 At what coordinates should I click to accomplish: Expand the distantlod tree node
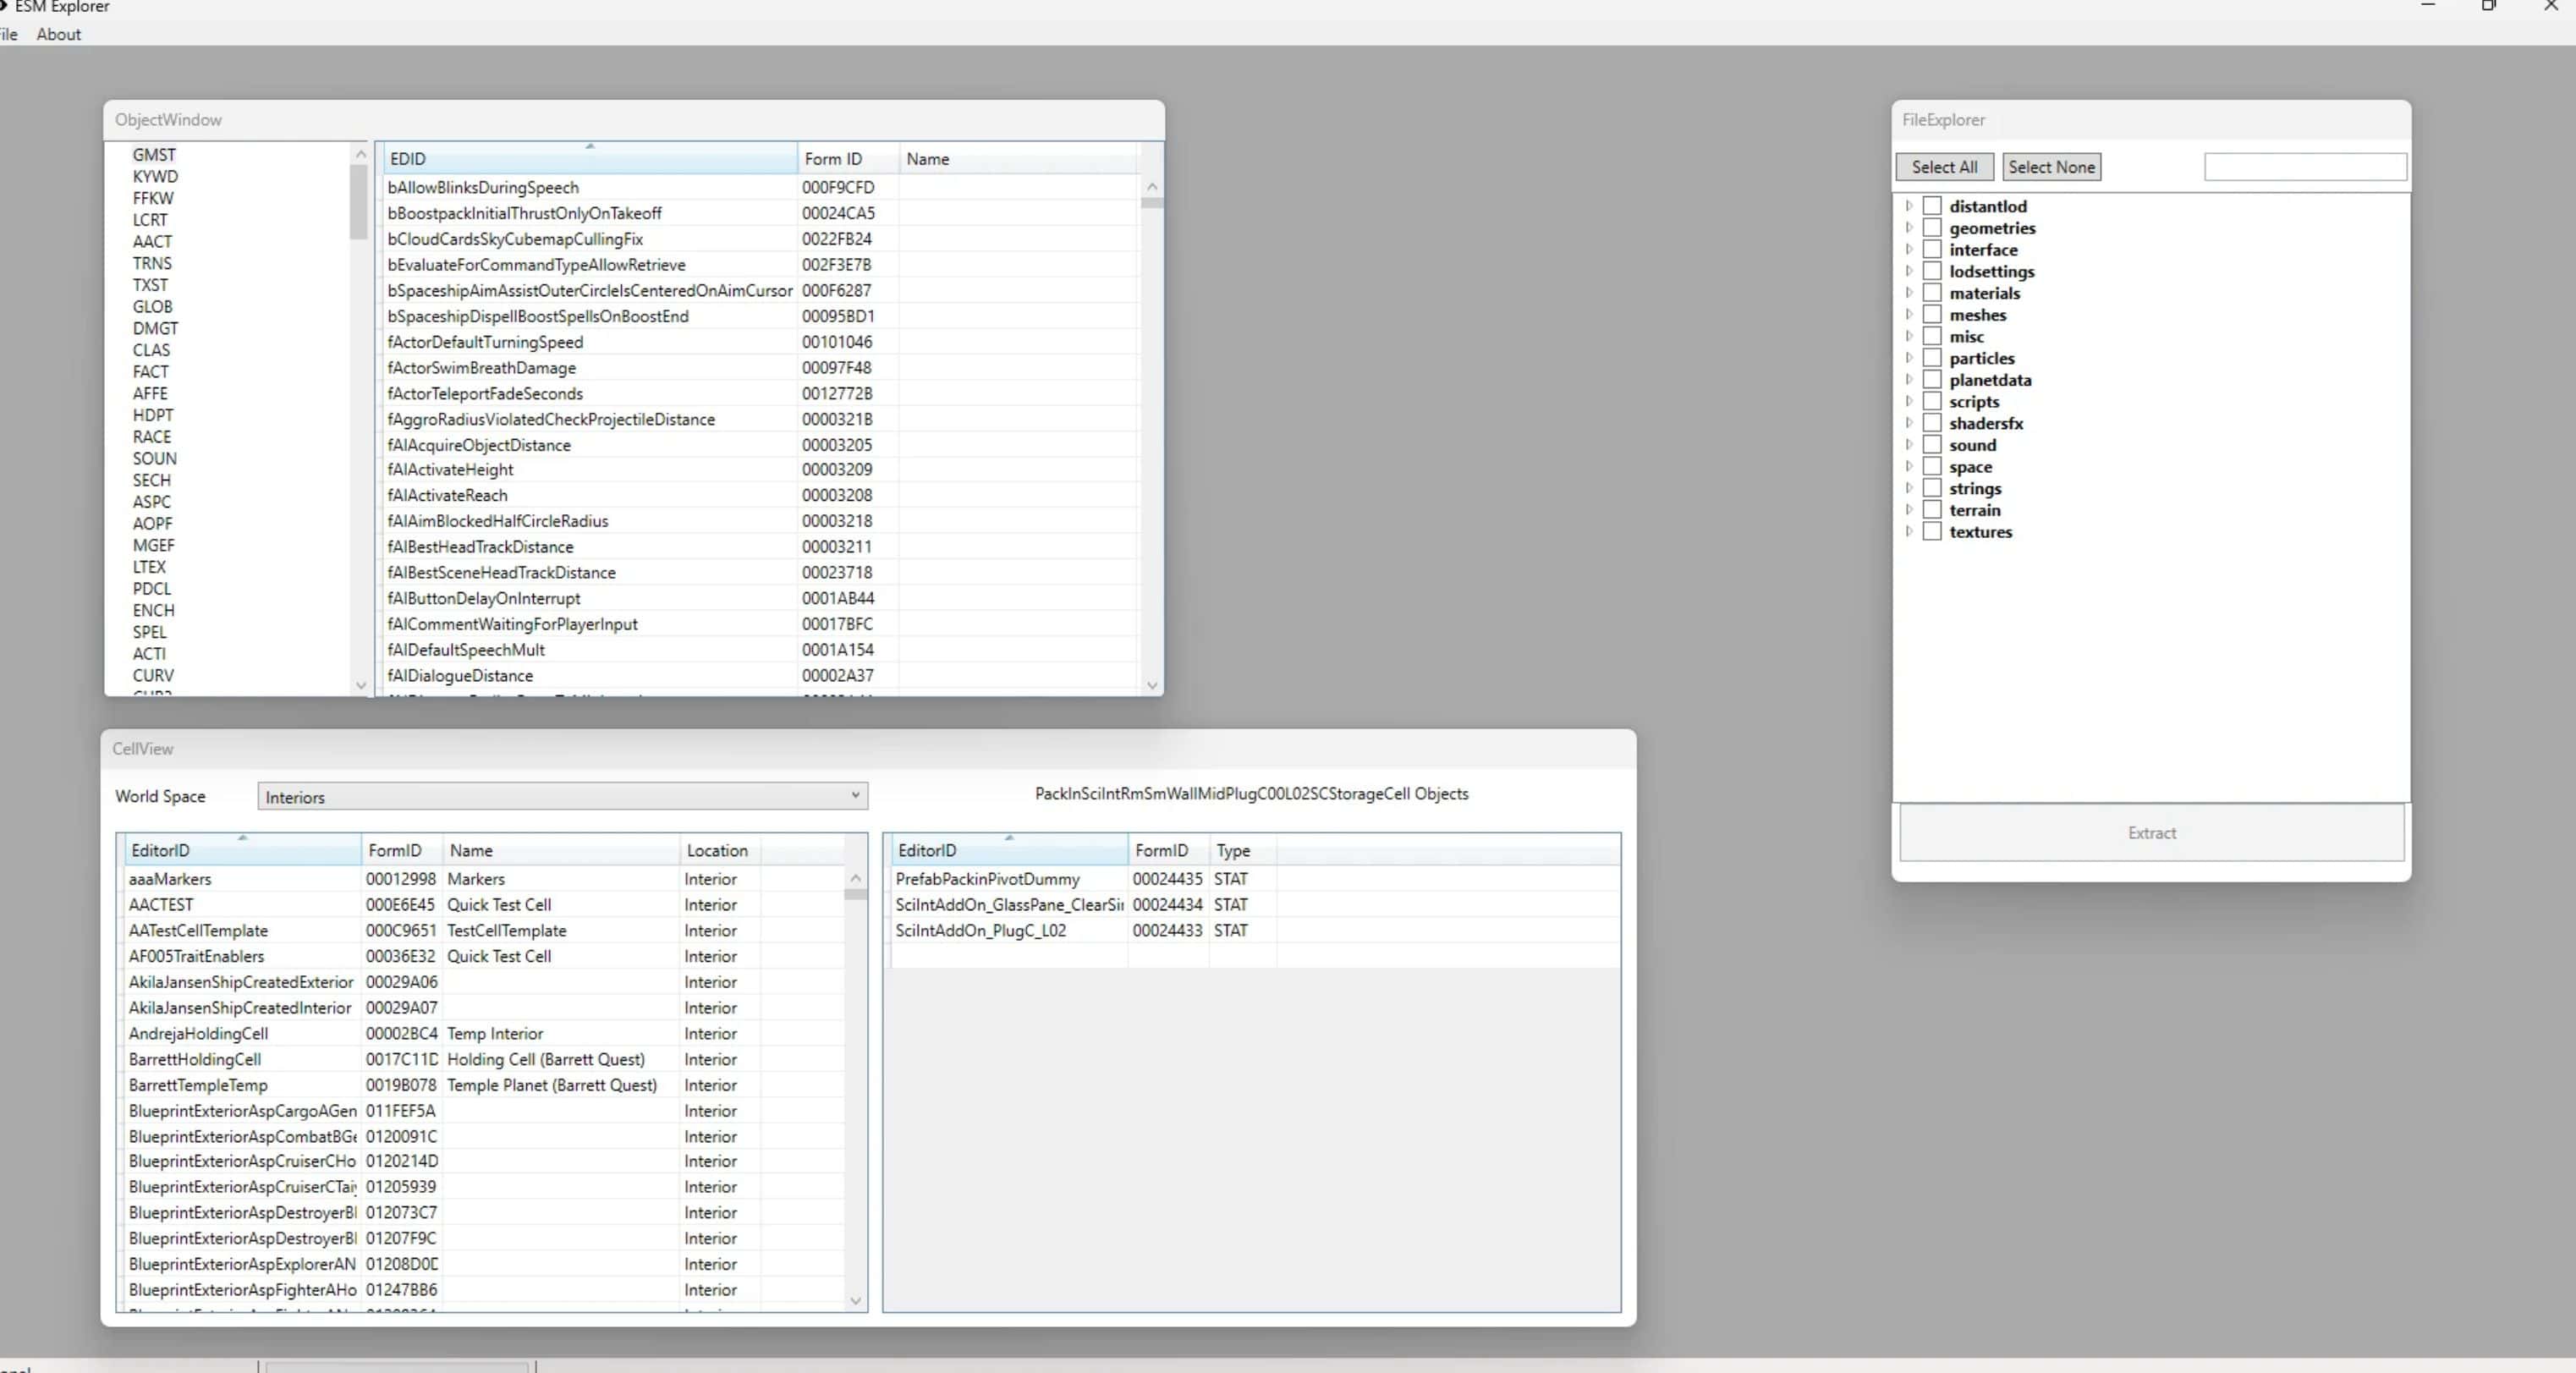(x=1908, y=206)
